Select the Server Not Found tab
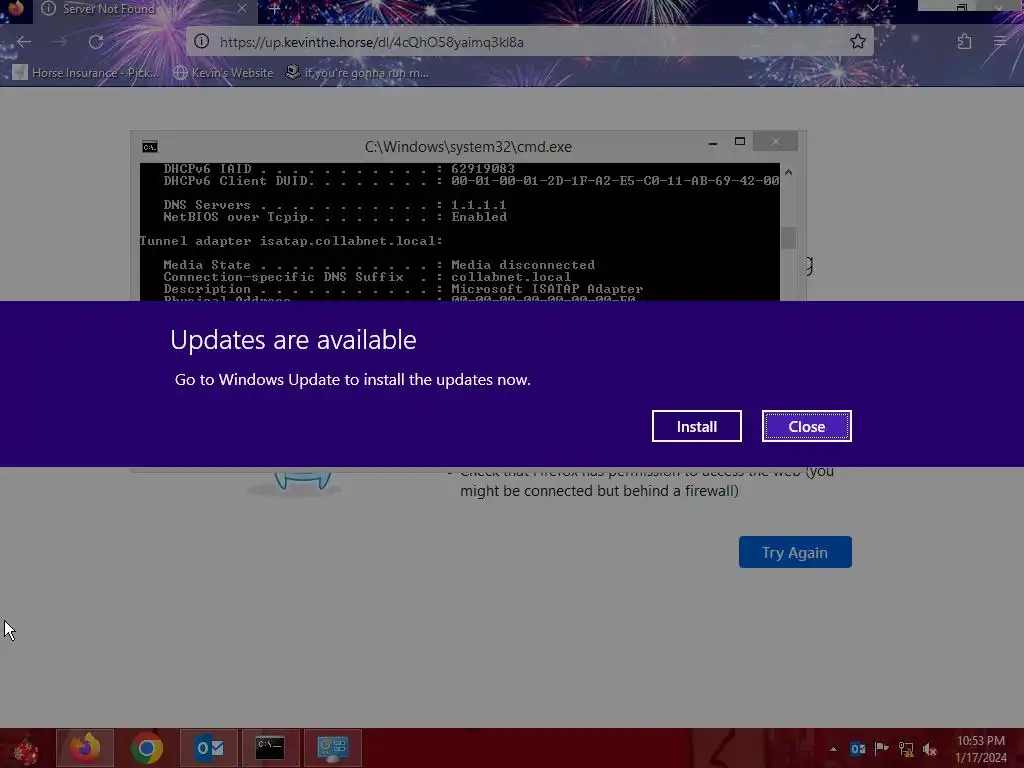This screenshot has width=1024, height=768. [x=145, y=9]
